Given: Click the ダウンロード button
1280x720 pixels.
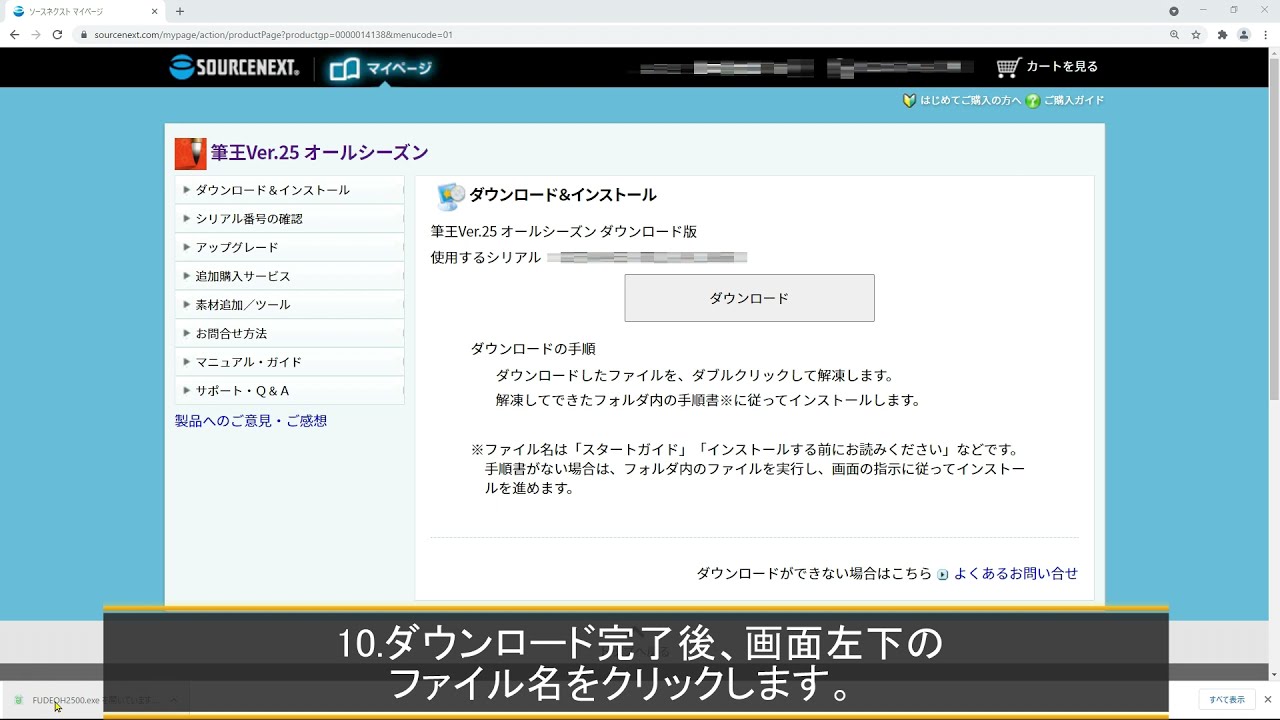Looking at the screenshot, I should click(749, 298).
